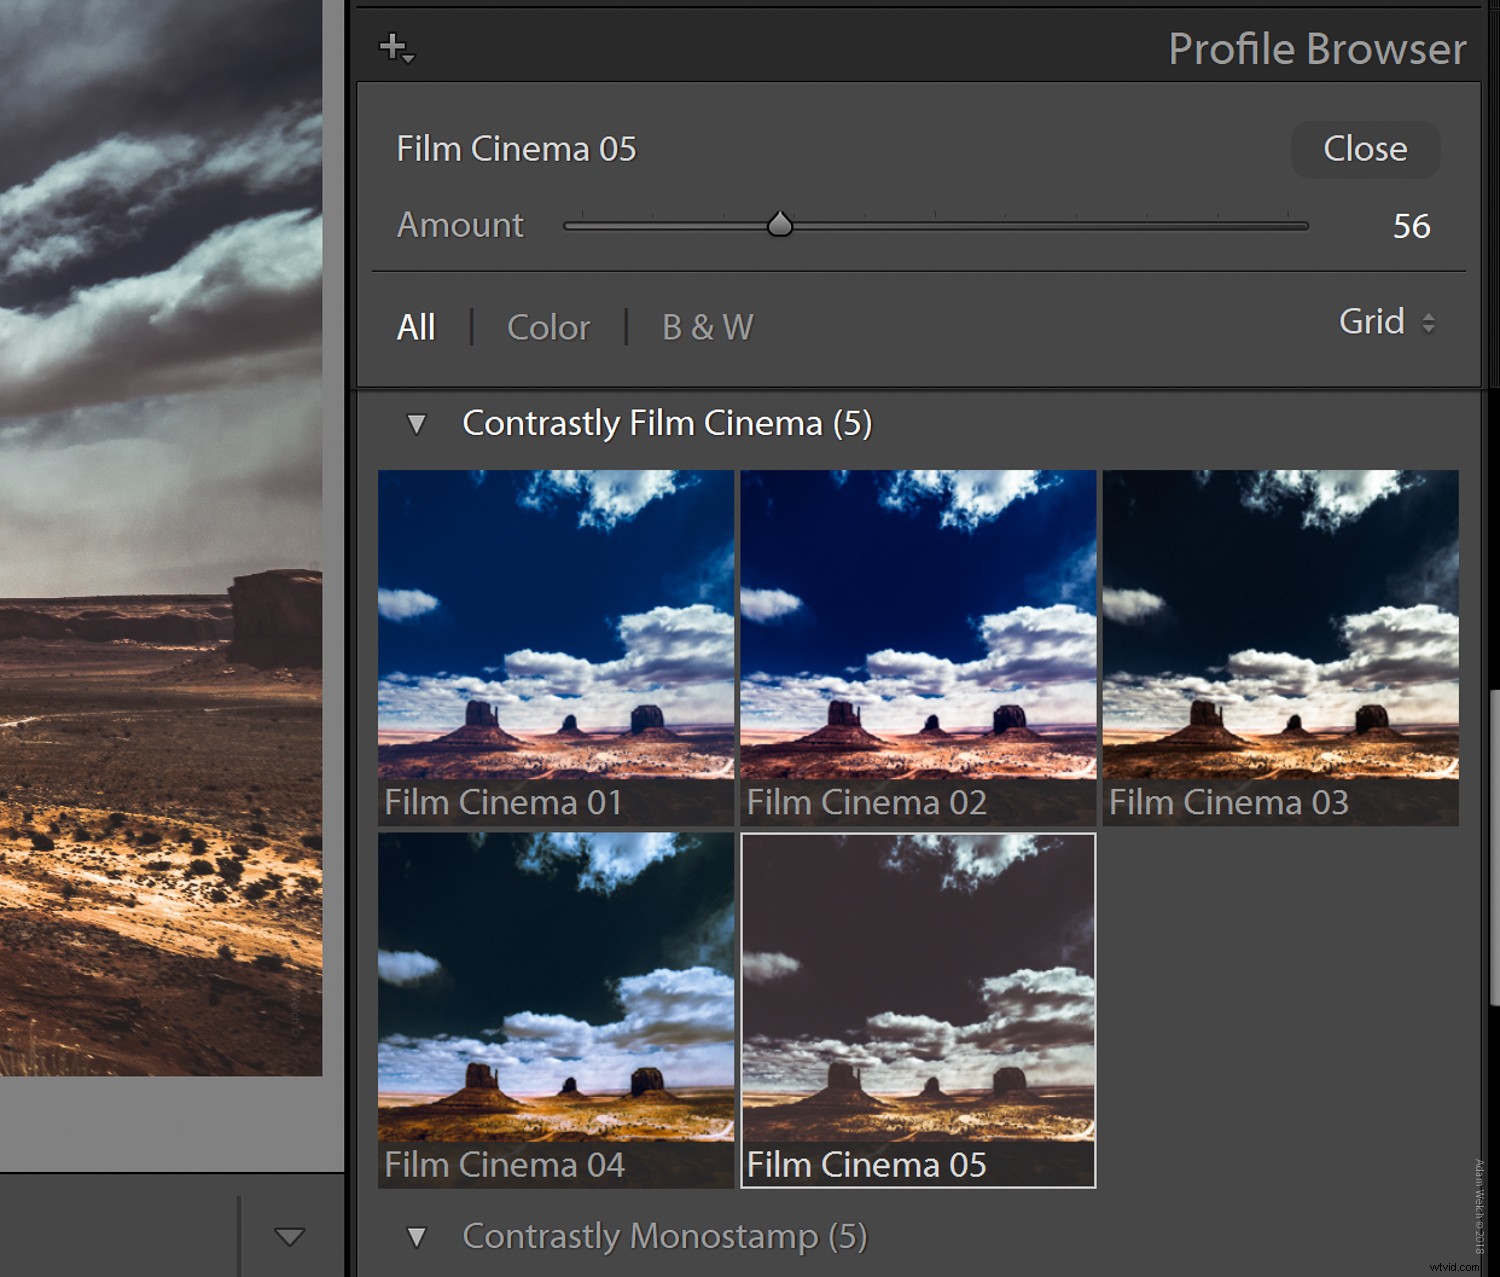Open the Grid view selector
Viewport: 1500px width, 1277px height.
(x=1385, y=322)
